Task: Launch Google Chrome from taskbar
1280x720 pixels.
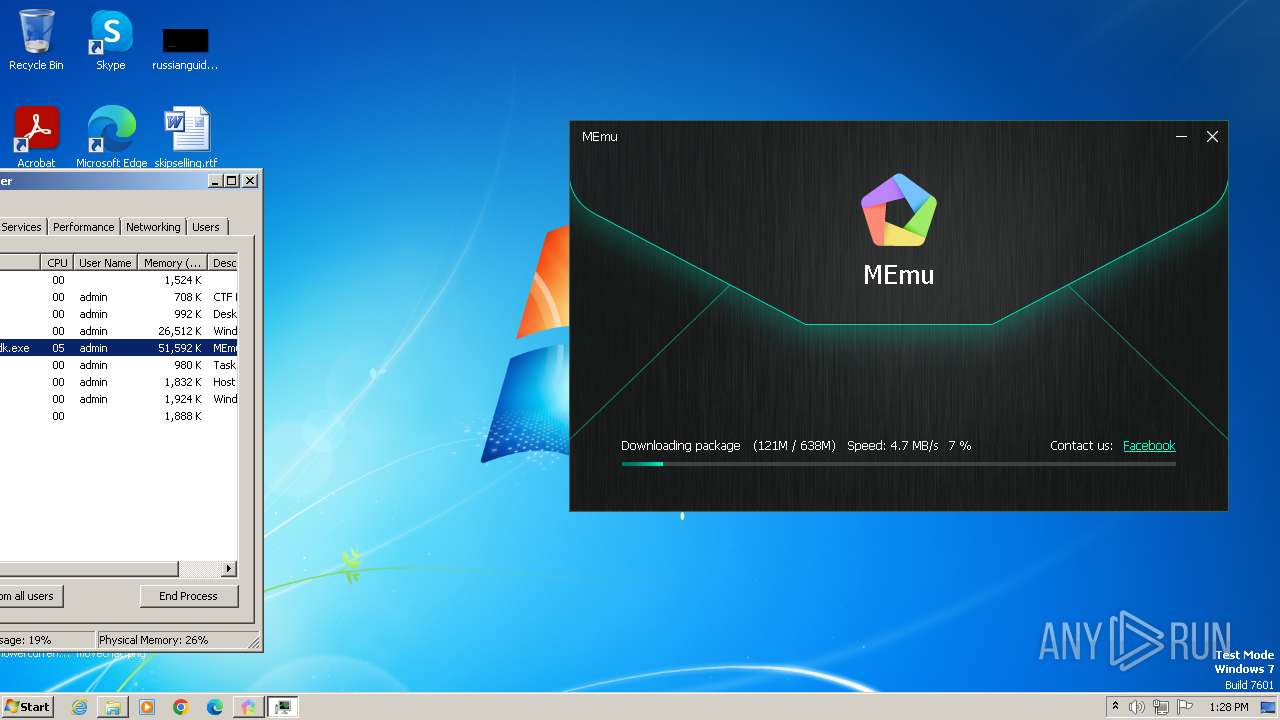Action: coord(181,707)
